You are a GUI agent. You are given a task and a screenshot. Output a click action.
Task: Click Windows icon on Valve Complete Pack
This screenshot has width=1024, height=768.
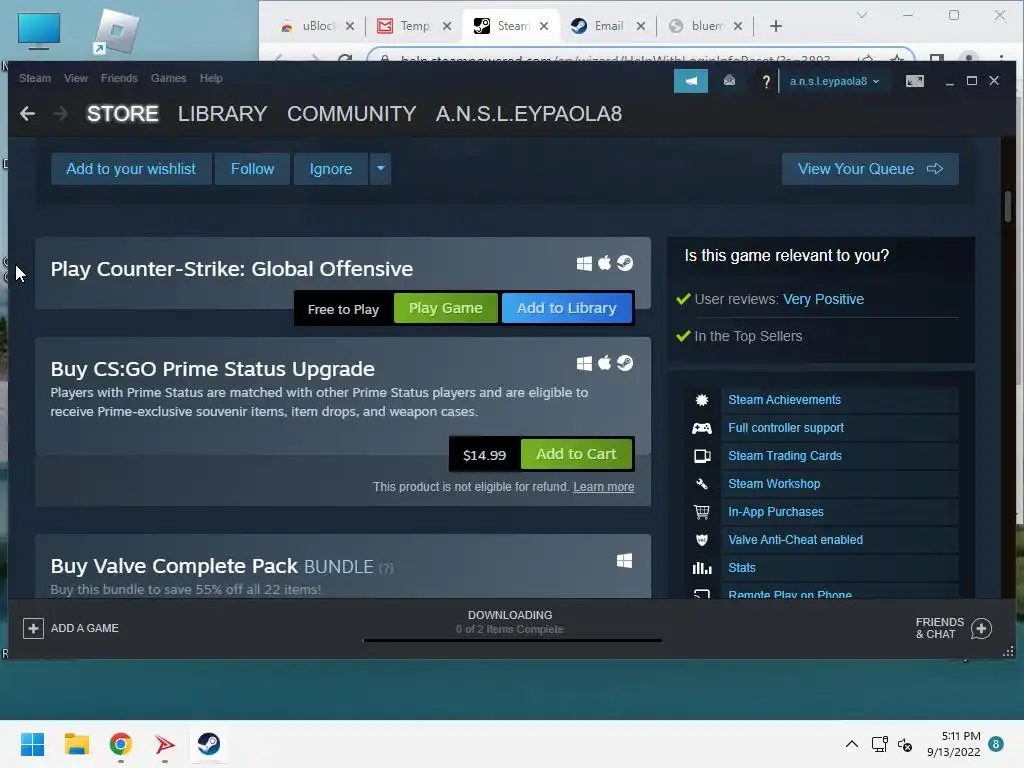coord(624,560)
